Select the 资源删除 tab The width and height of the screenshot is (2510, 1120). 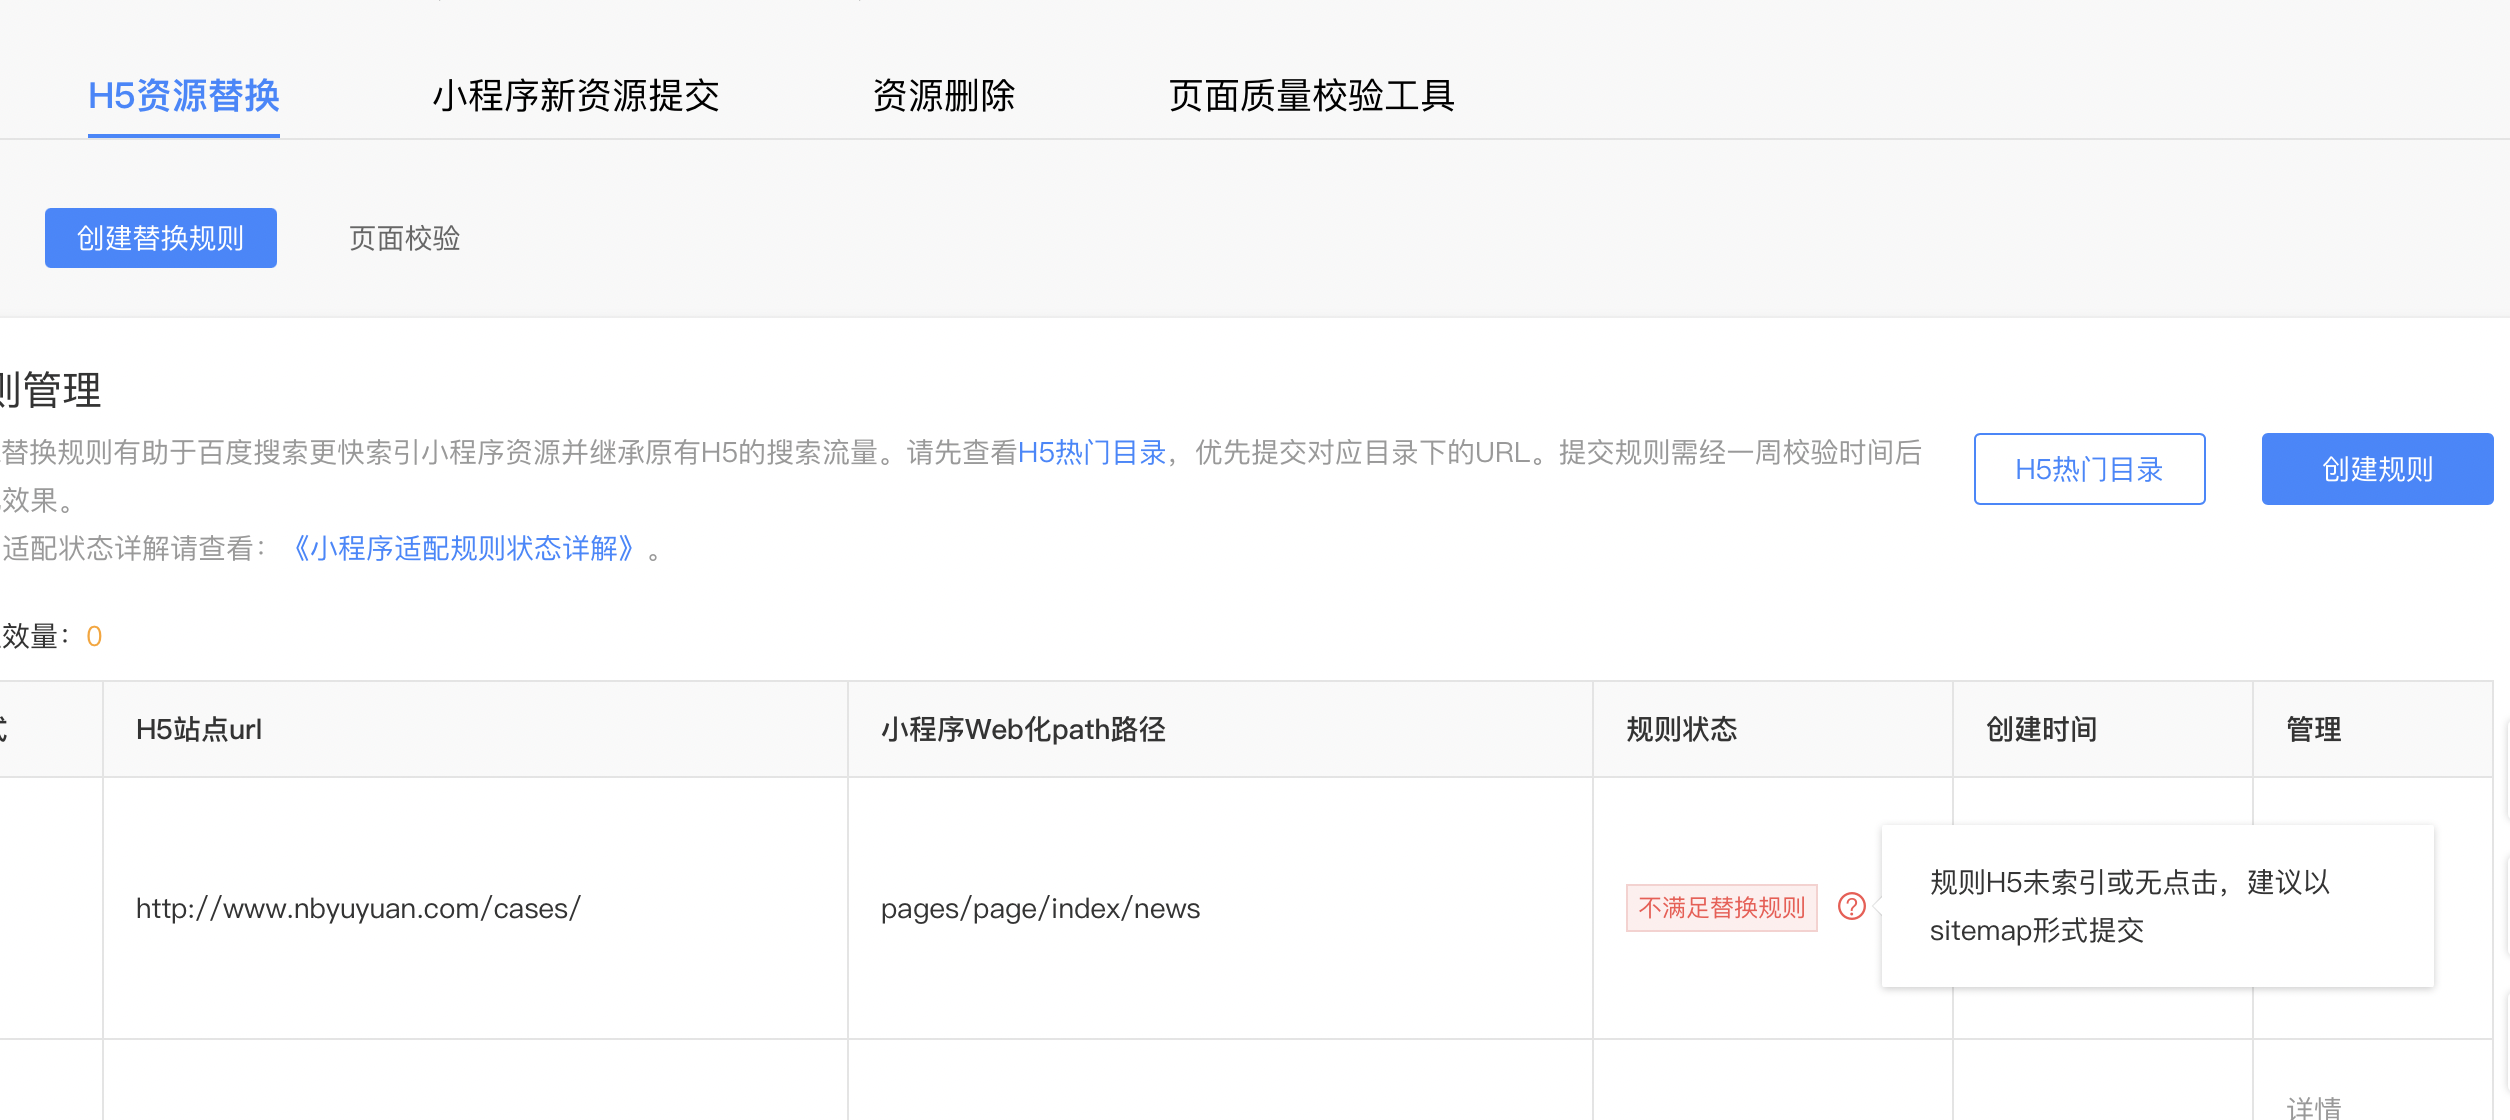click(x=944, y=96)
